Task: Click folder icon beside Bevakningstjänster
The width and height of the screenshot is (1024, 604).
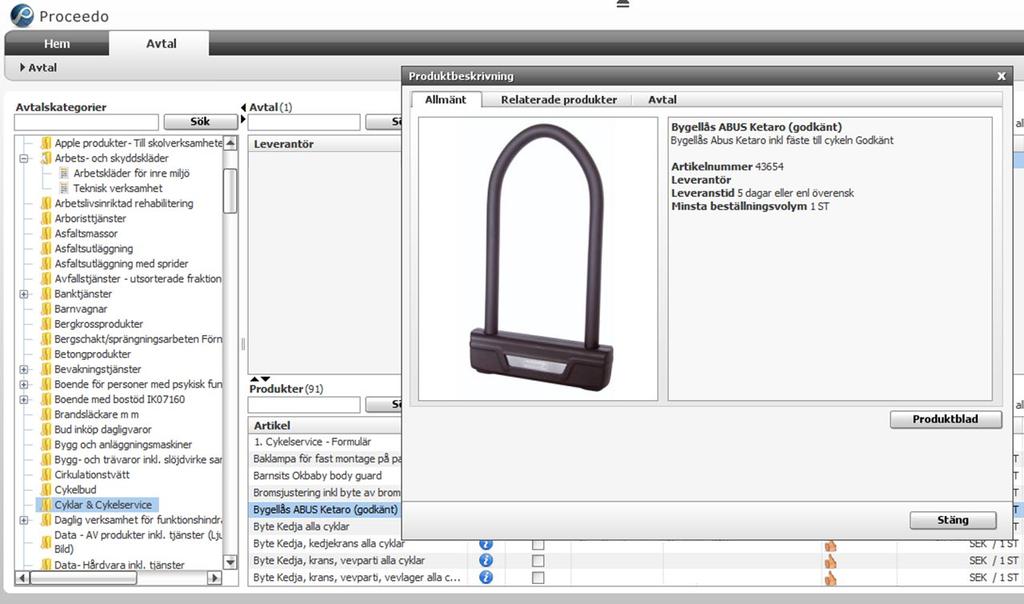Action: coord(46,369)
